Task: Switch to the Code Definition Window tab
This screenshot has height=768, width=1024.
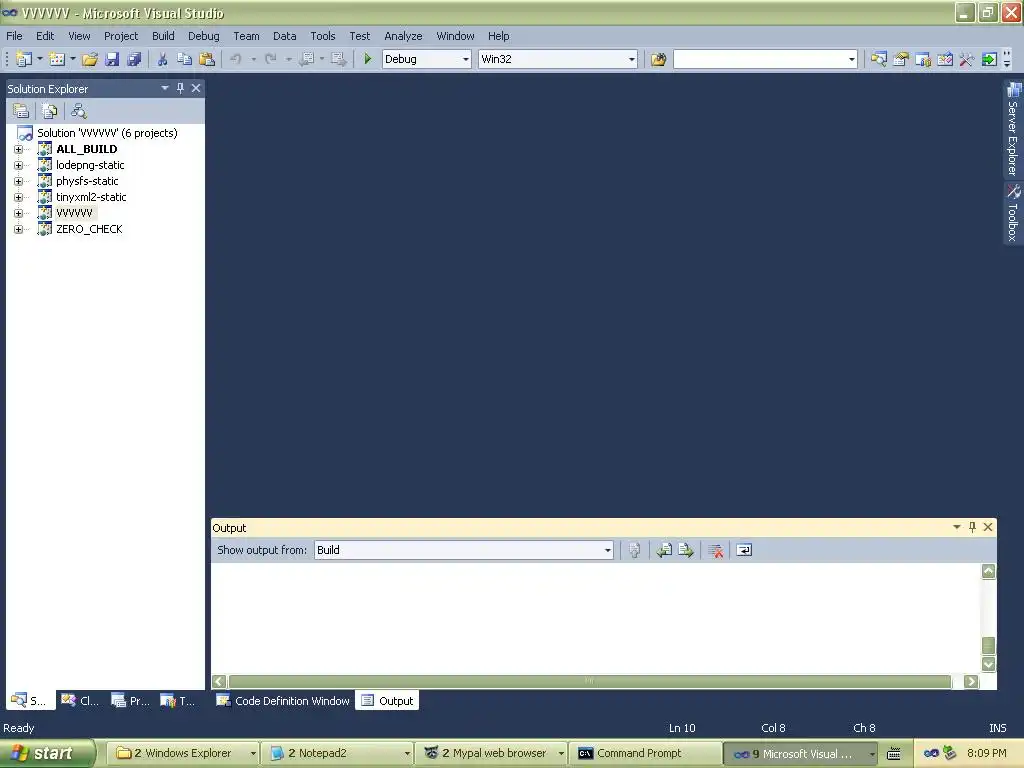Action: 283,701
